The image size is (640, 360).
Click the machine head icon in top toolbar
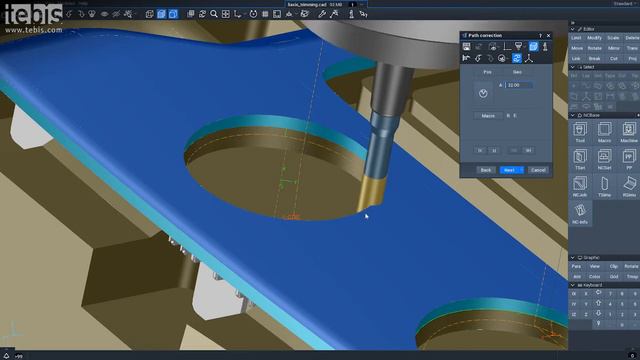(x=351, y=14)
